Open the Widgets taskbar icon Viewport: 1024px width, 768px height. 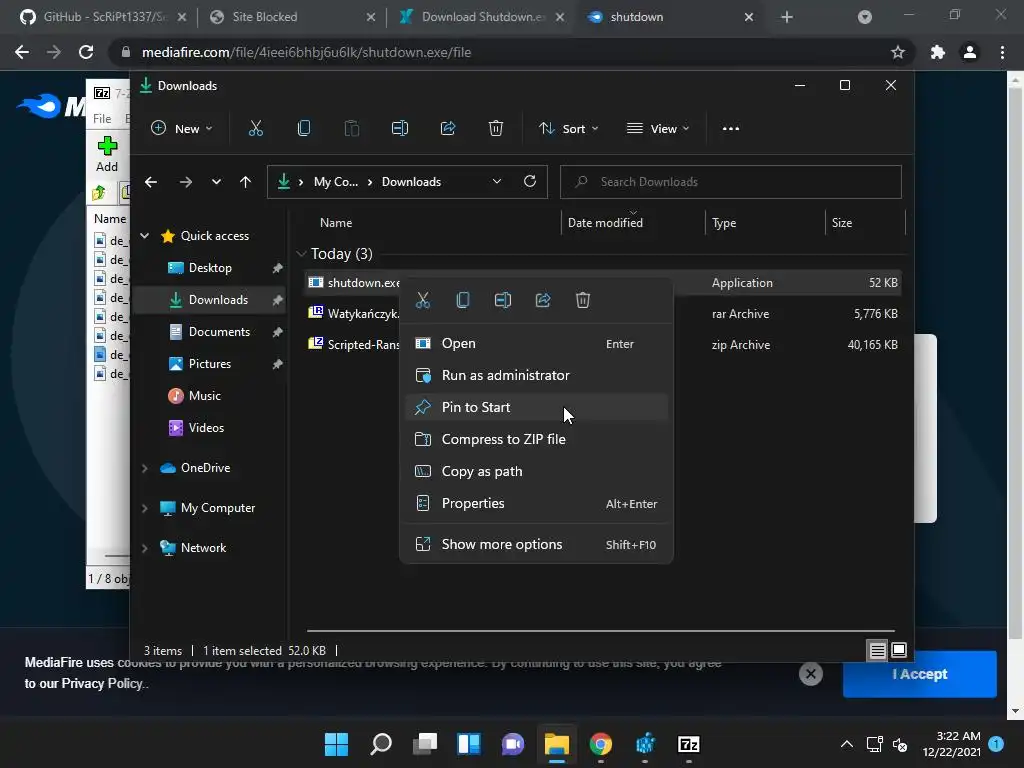click(469, 744)
